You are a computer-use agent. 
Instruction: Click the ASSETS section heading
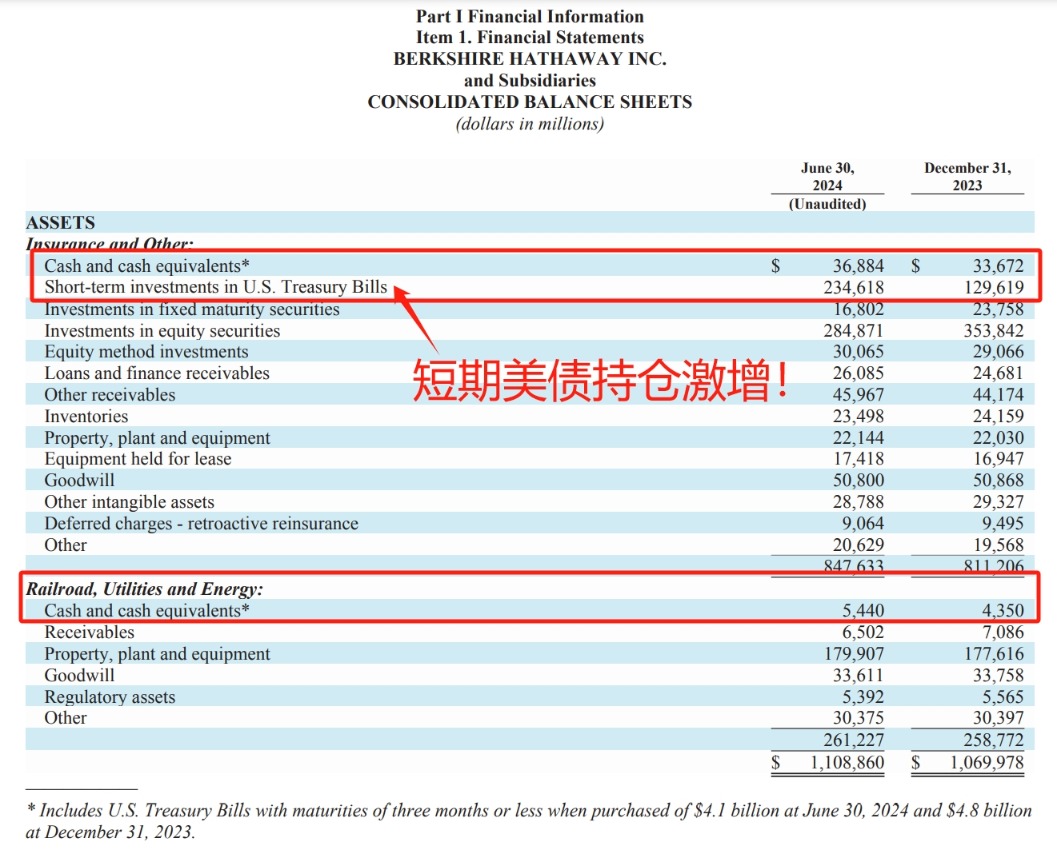(x=60, y=223)
